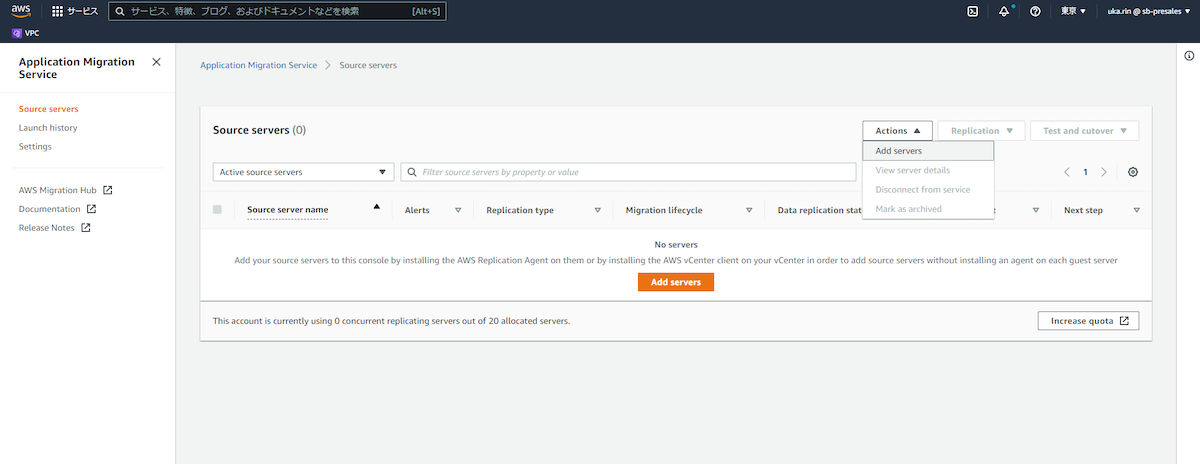Click the VPC shortcut icon
The image size is (1200, 464).
pyautogui.click(x=17, y=32)
